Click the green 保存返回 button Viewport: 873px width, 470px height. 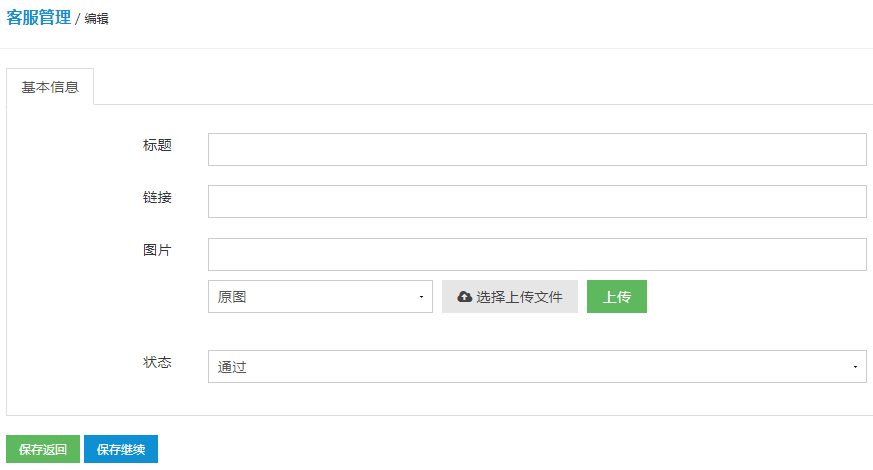[43, 449]
